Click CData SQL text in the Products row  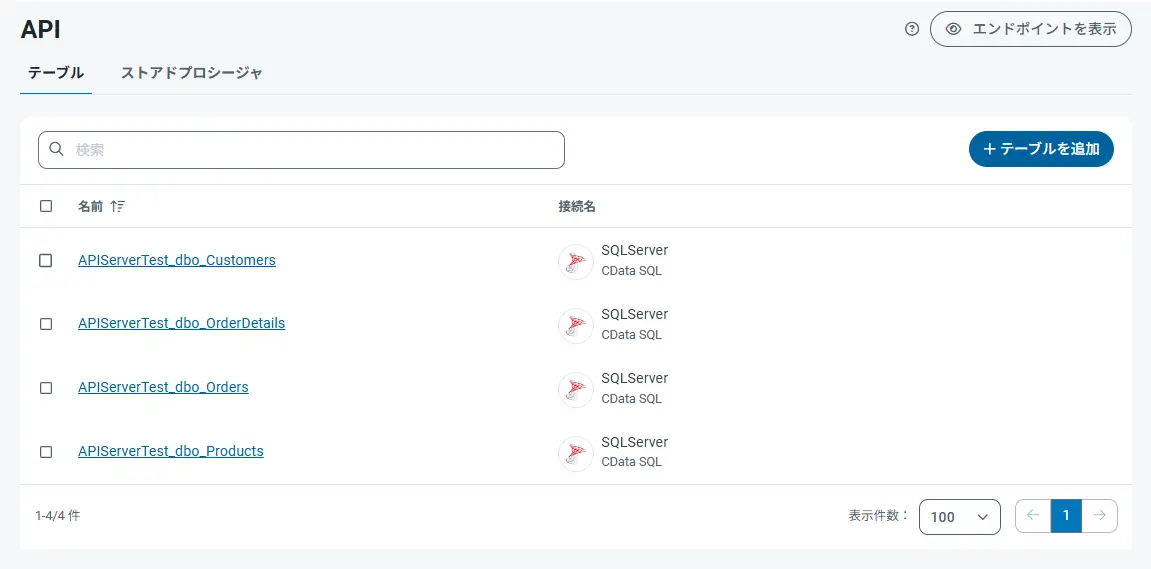(631, 463)
